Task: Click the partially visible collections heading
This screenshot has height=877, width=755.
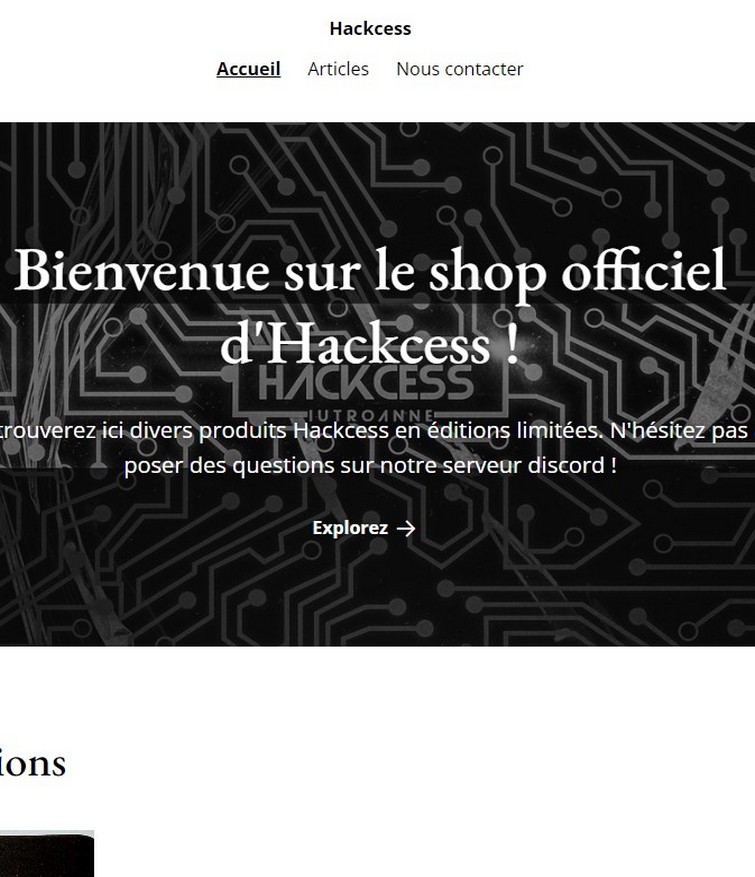Action: pos(32,763)
